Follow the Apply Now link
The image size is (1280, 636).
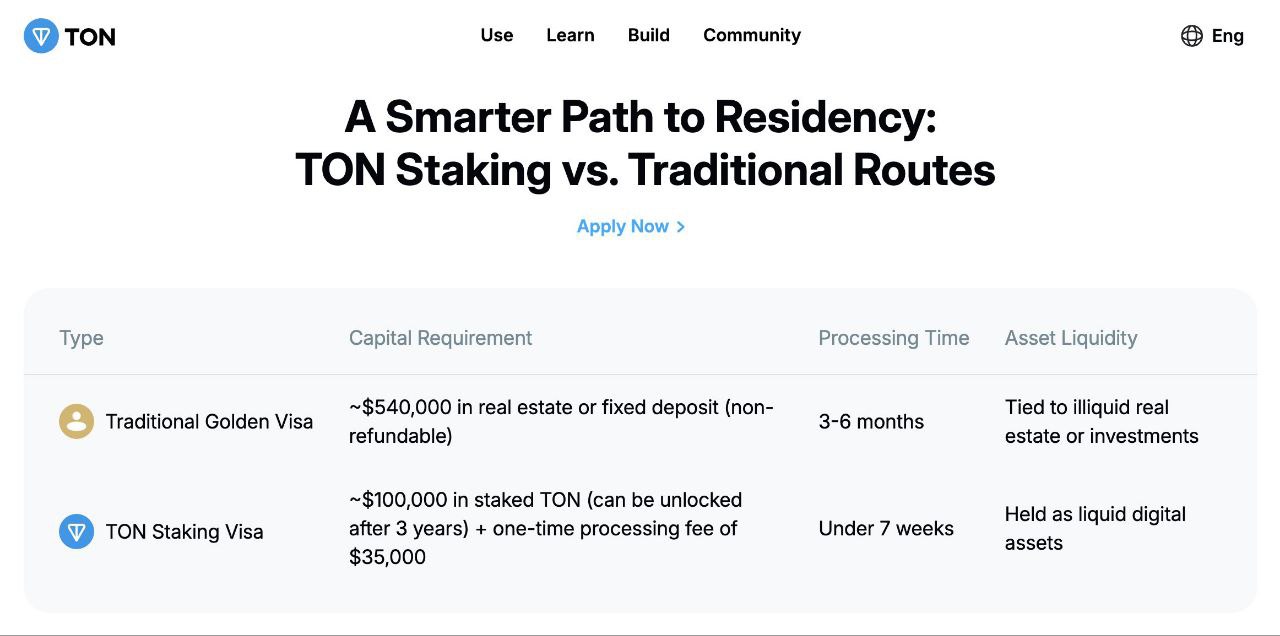coord(622,227)
